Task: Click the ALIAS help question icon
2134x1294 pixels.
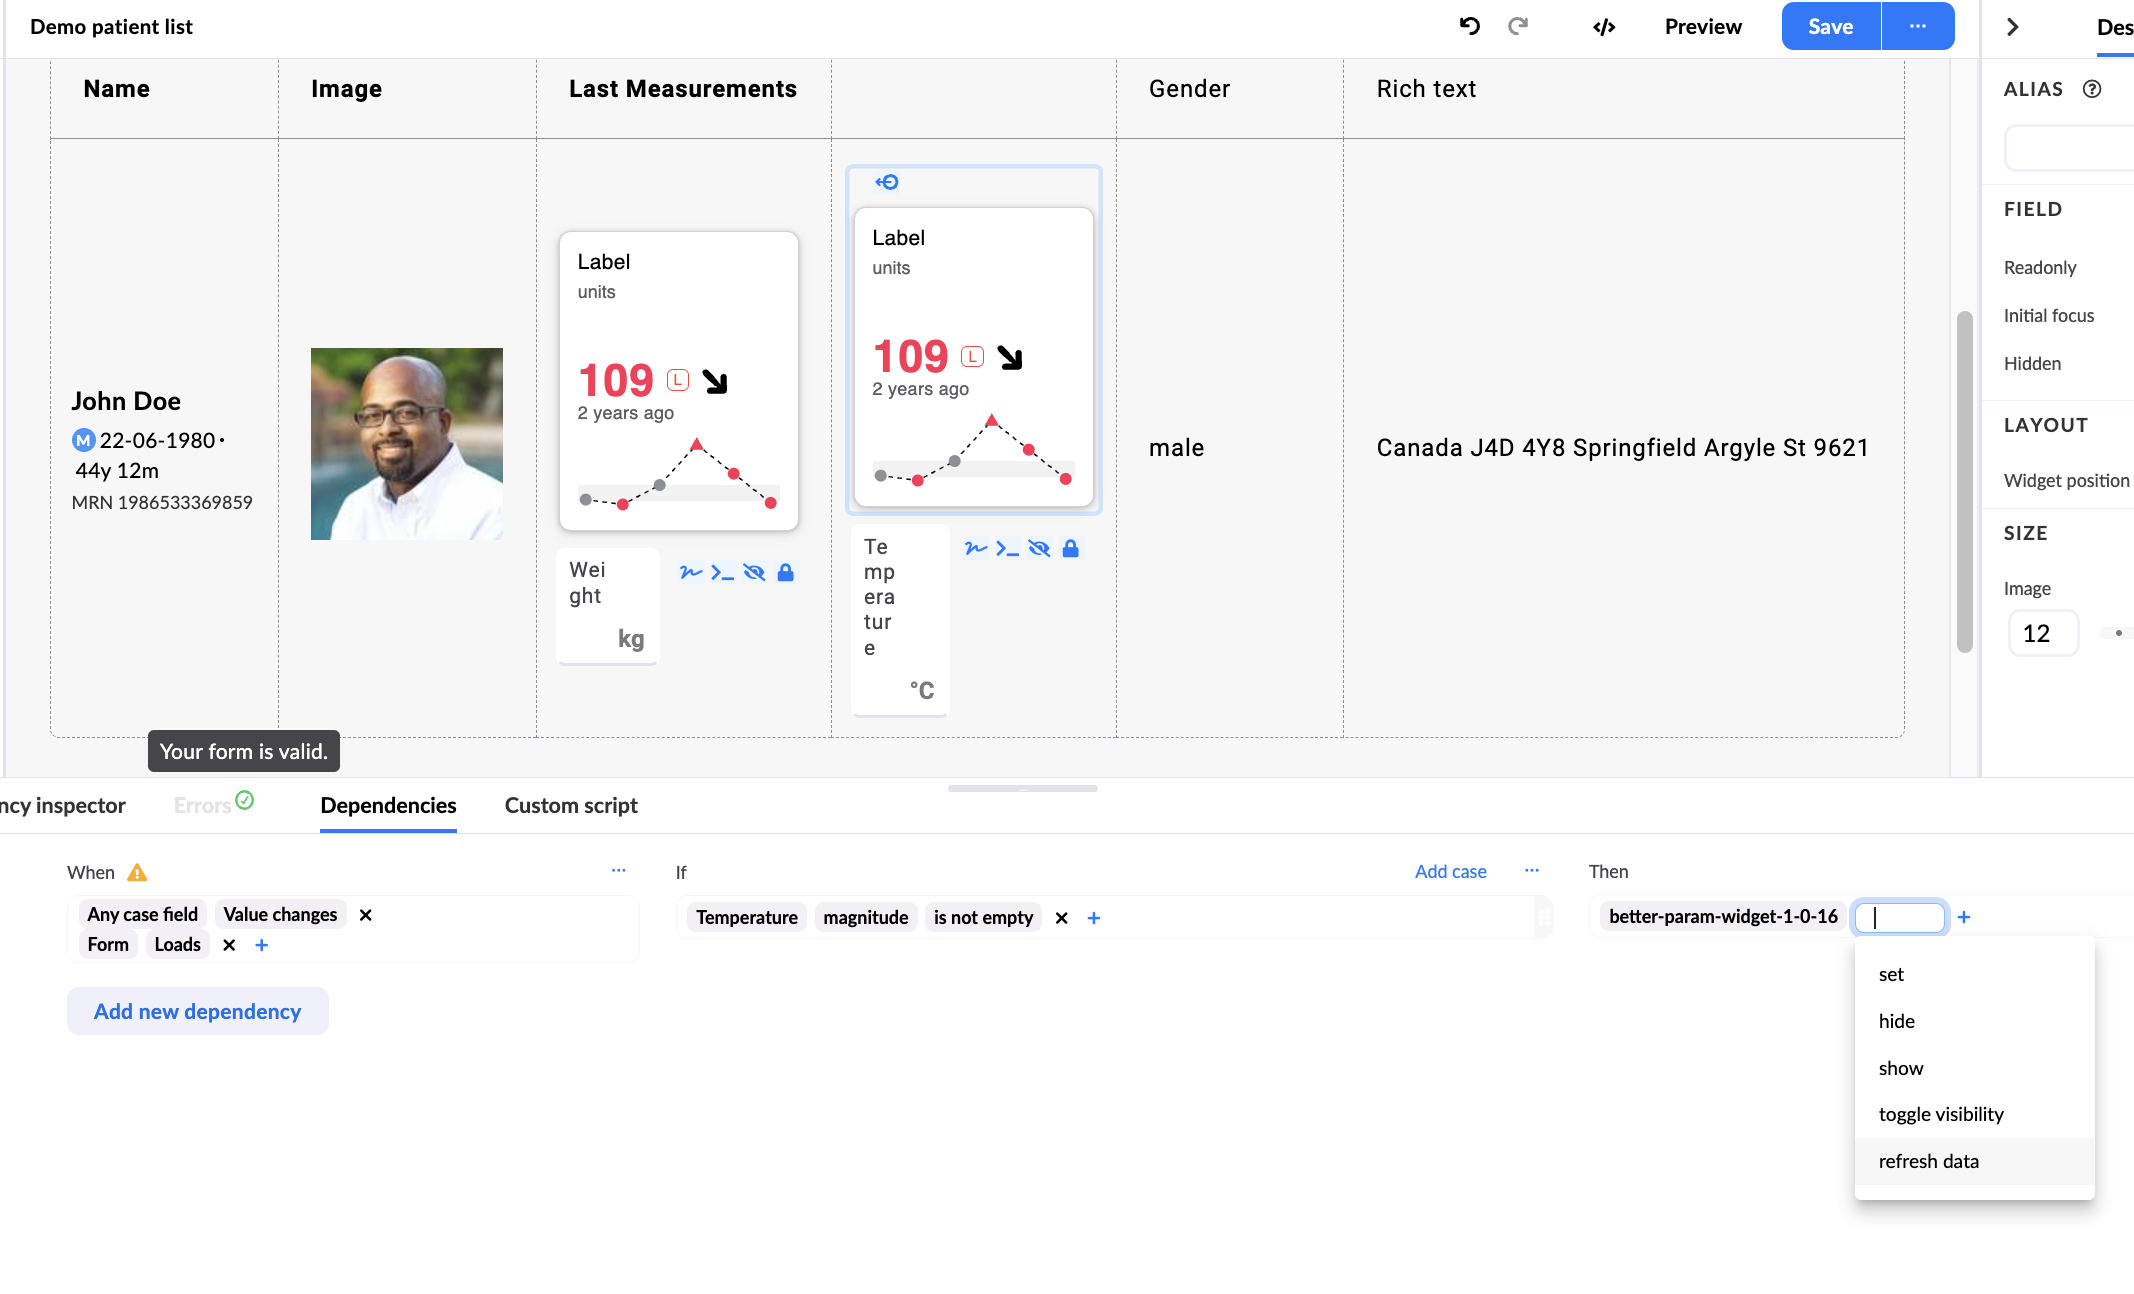Action: pos(2092,89)
